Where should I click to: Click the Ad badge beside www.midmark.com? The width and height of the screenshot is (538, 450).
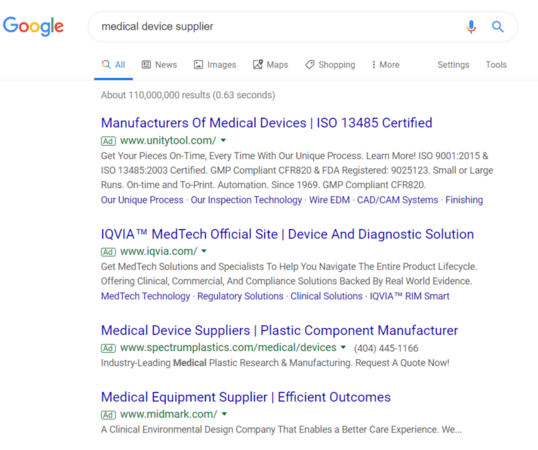pyautogui.click(x=108, y=415)
